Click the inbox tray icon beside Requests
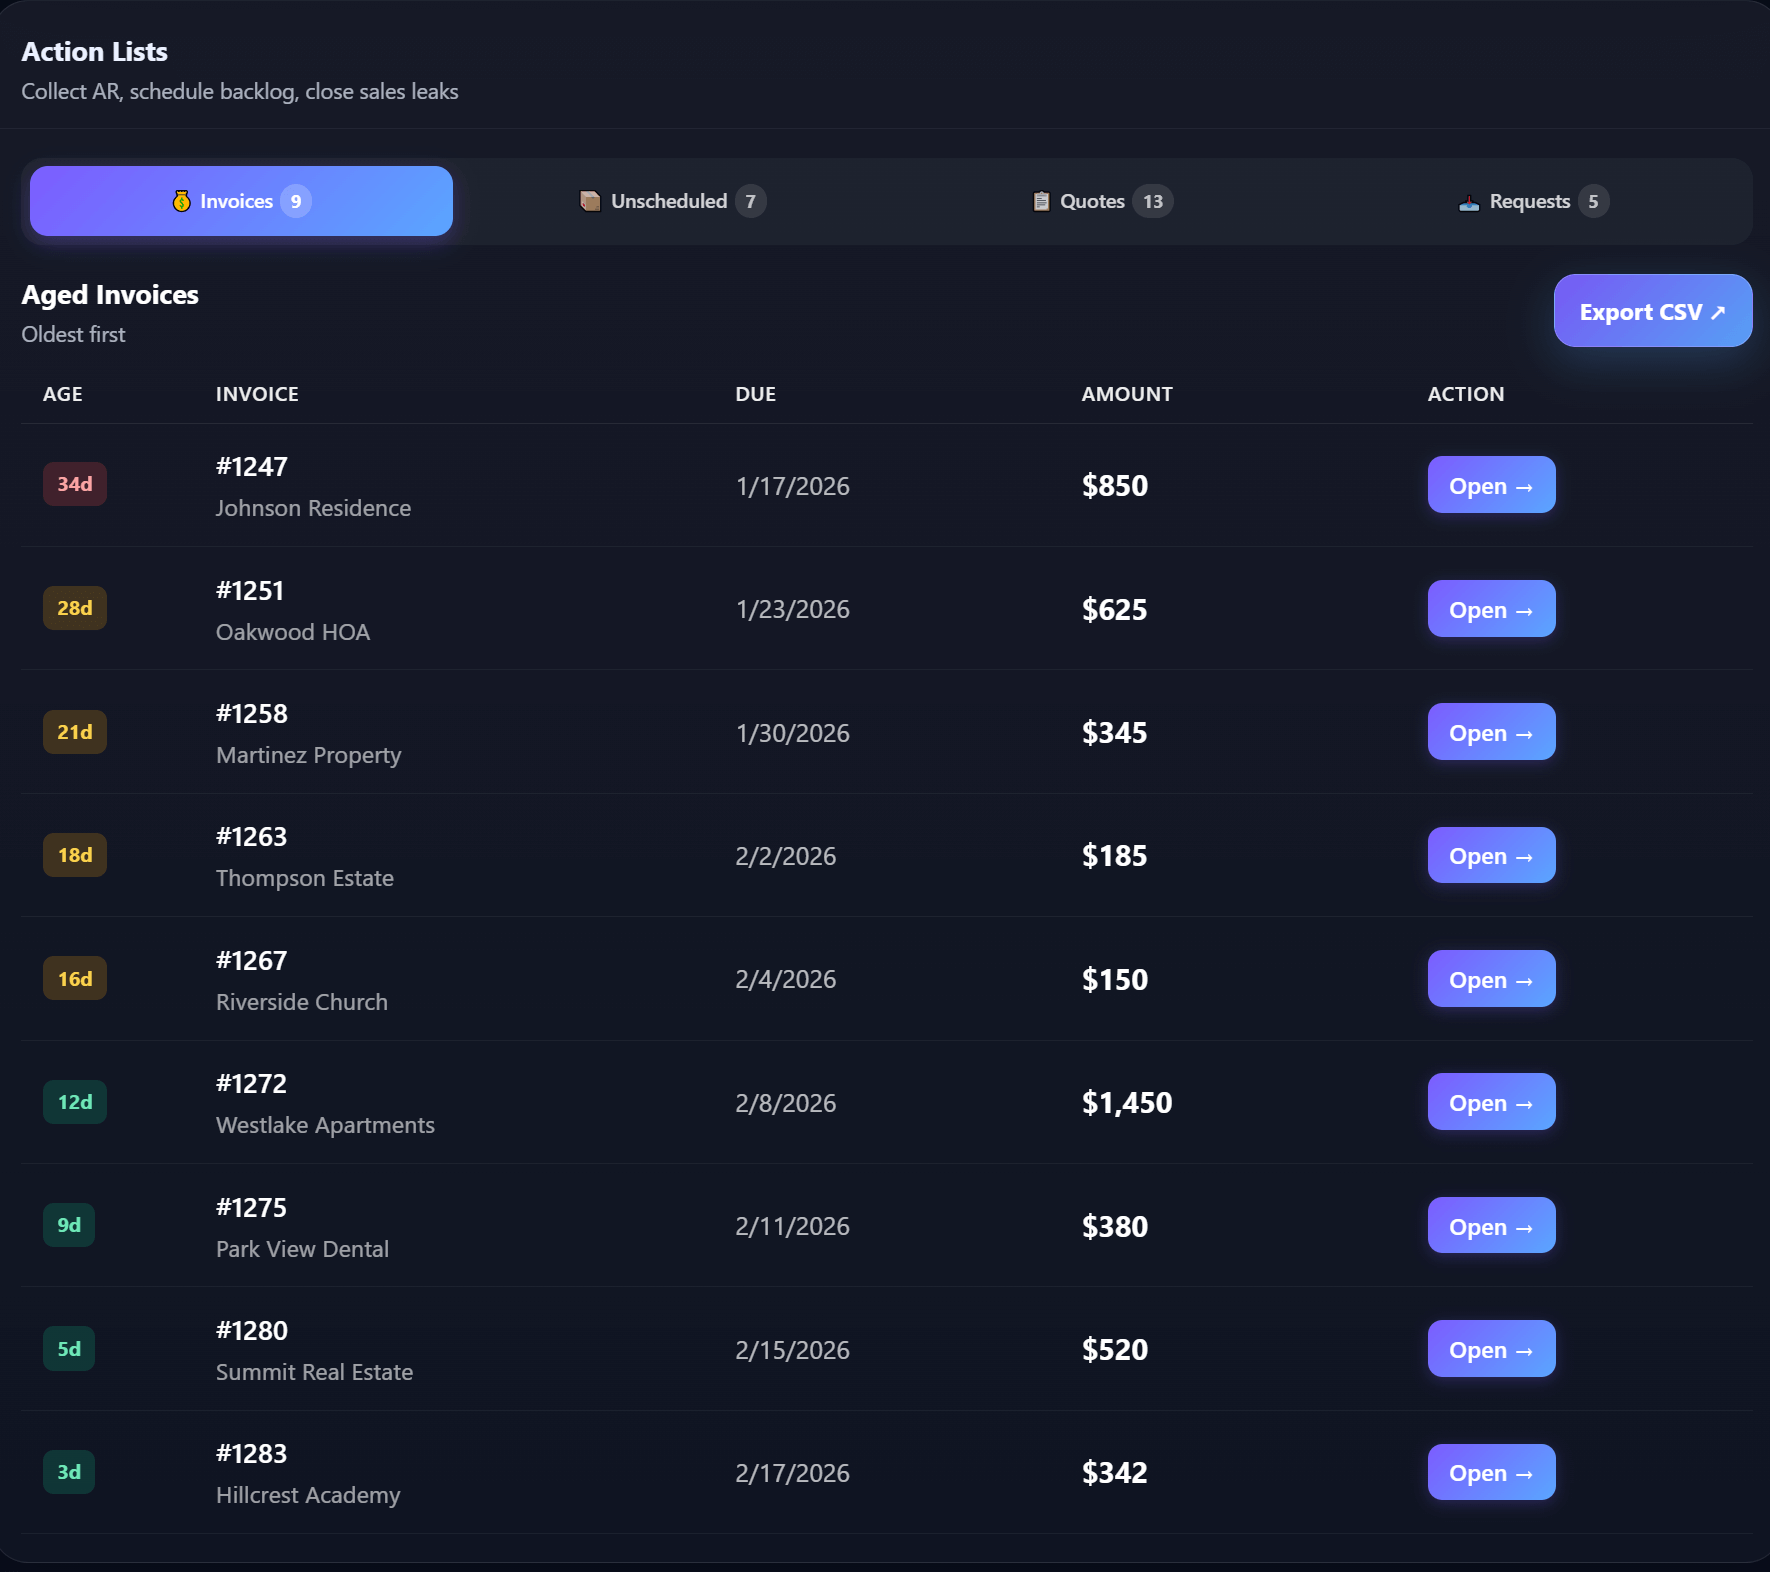The image size is (1770, 1572). pyautogui.click(x=1468, y=202)
